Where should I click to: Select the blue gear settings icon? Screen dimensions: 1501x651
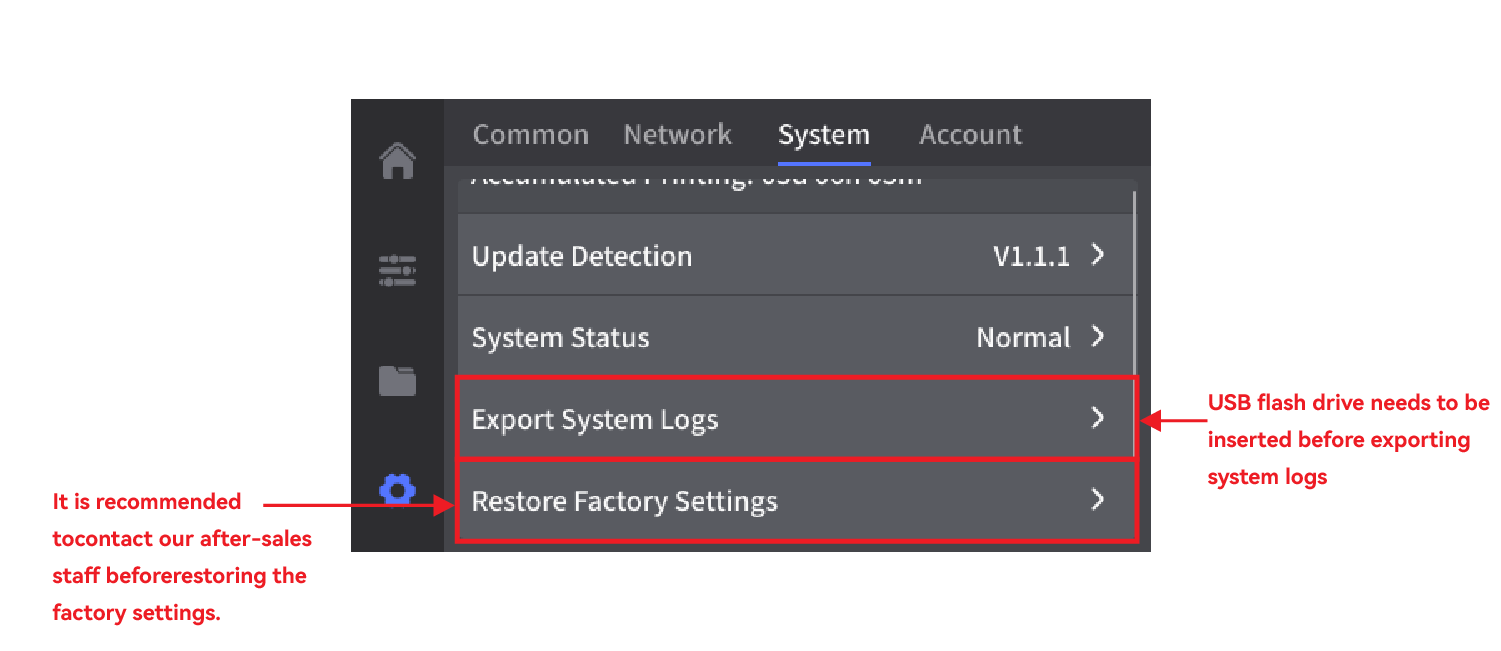click(397, 489)
